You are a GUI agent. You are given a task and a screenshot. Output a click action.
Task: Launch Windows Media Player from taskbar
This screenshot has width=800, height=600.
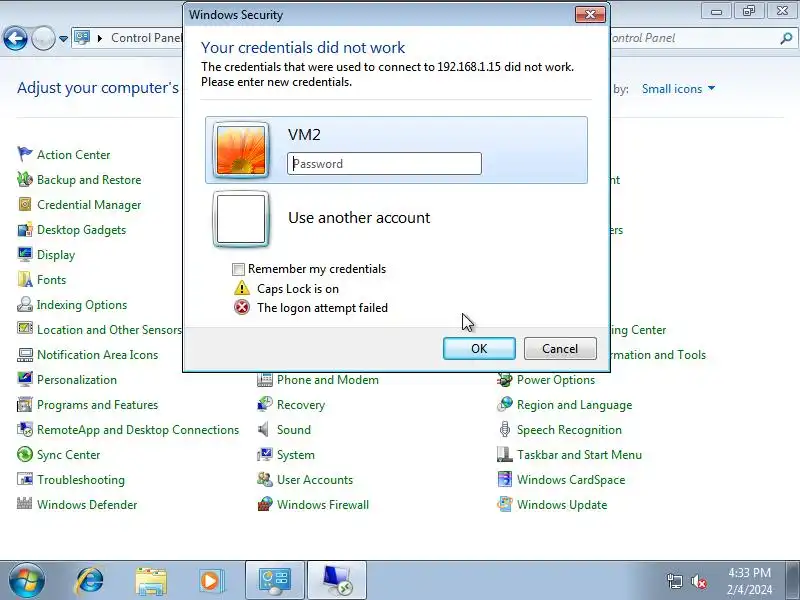point(210,581)
